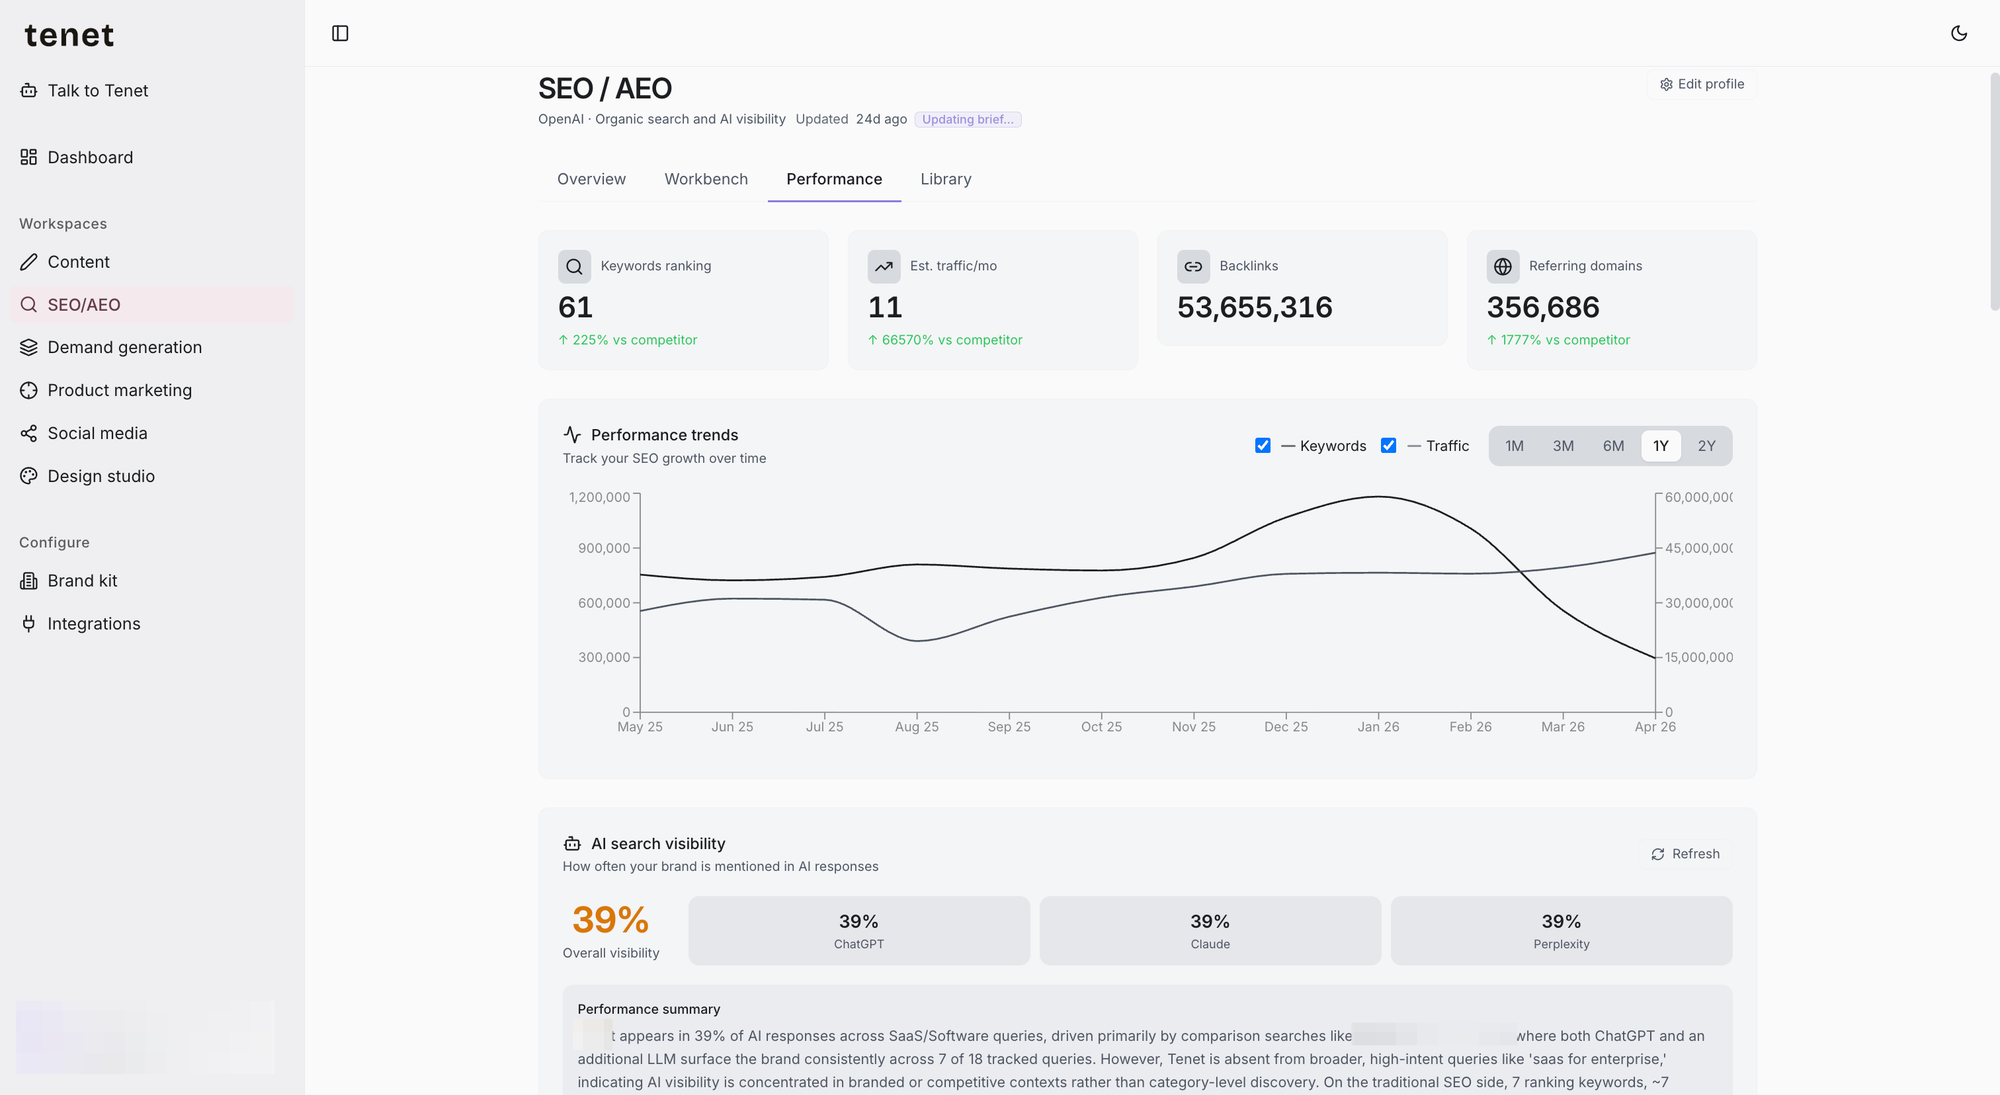Viewport: 2000px width, 1095px height.
Task: Click the Content pencil icon
Action: pos(29,262)
